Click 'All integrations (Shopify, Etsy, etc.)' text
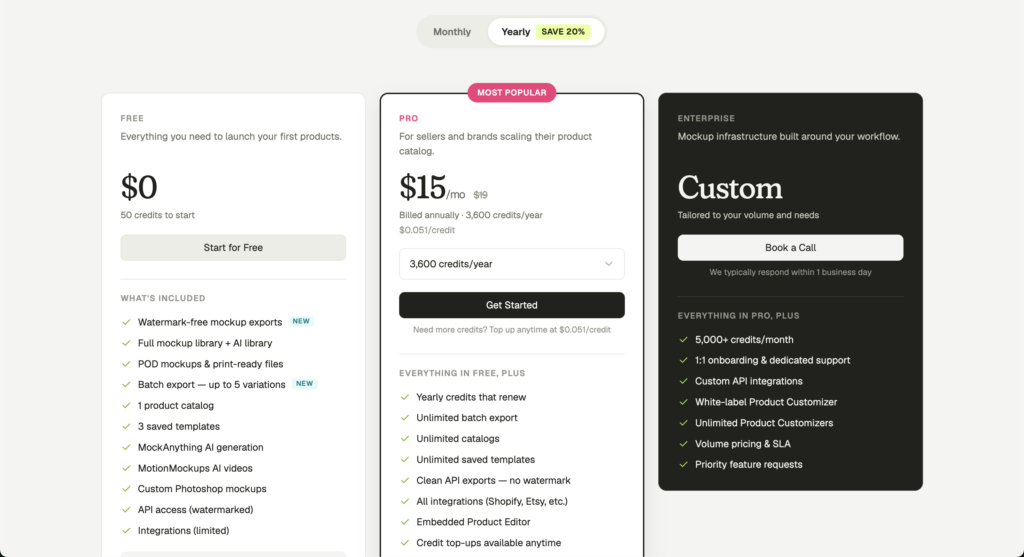1024x557 pixels. 492,501
